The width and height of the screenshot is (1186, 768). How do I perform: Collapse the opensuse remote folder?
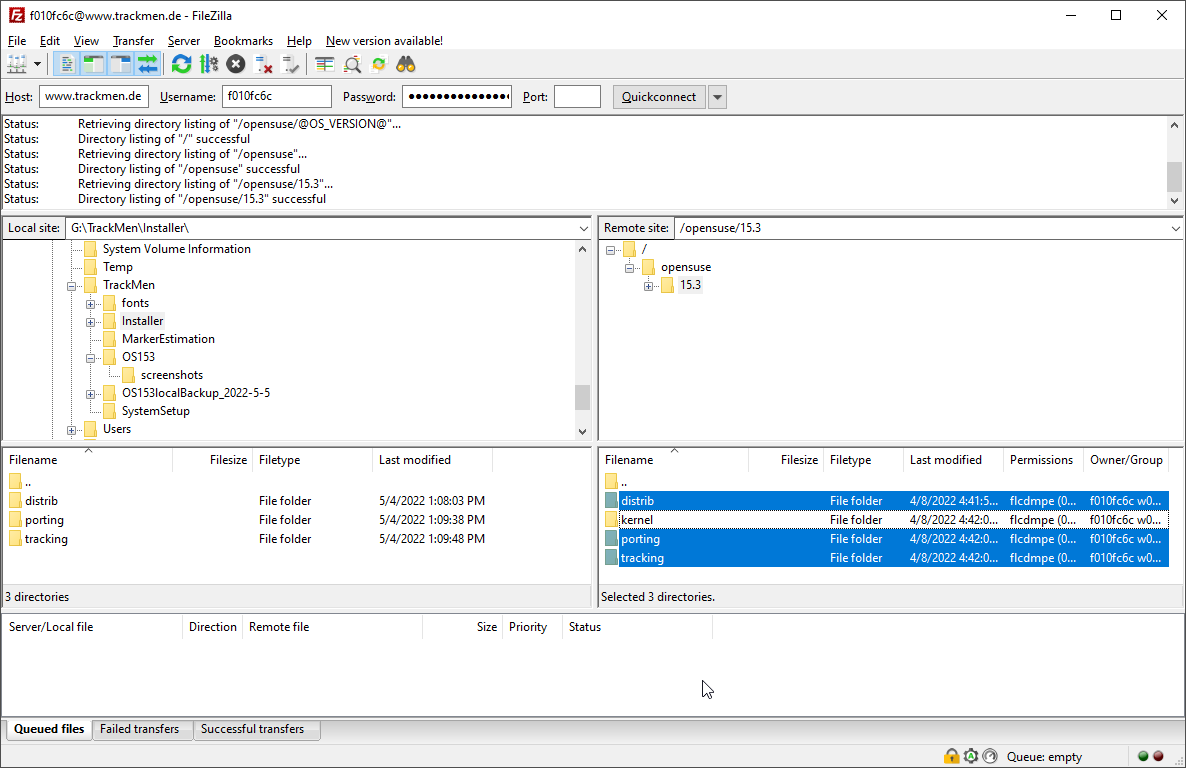point(629,267)
